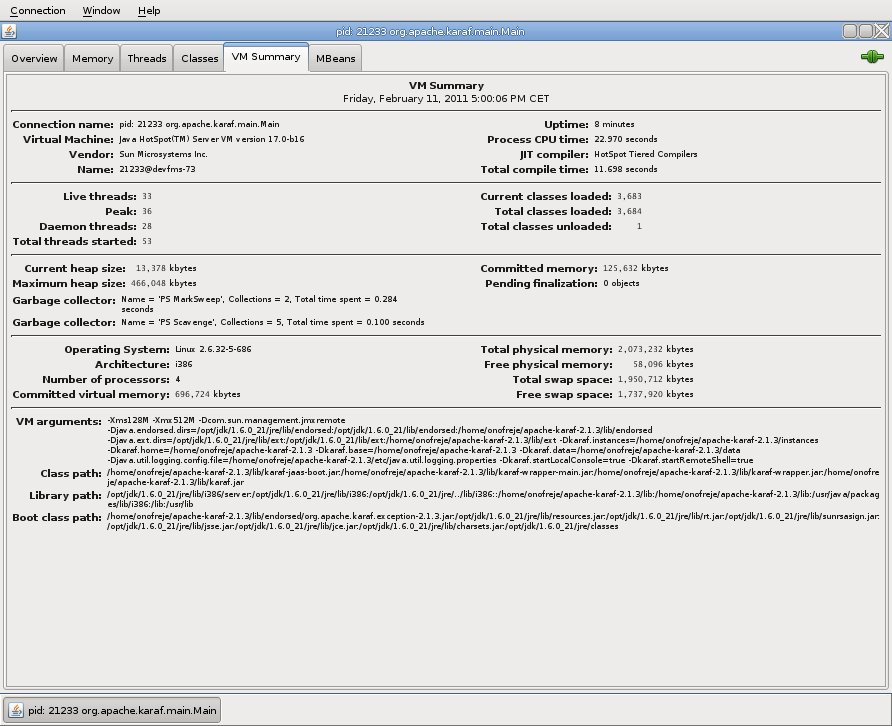Switch to the Overview tab

coord(34,59)
